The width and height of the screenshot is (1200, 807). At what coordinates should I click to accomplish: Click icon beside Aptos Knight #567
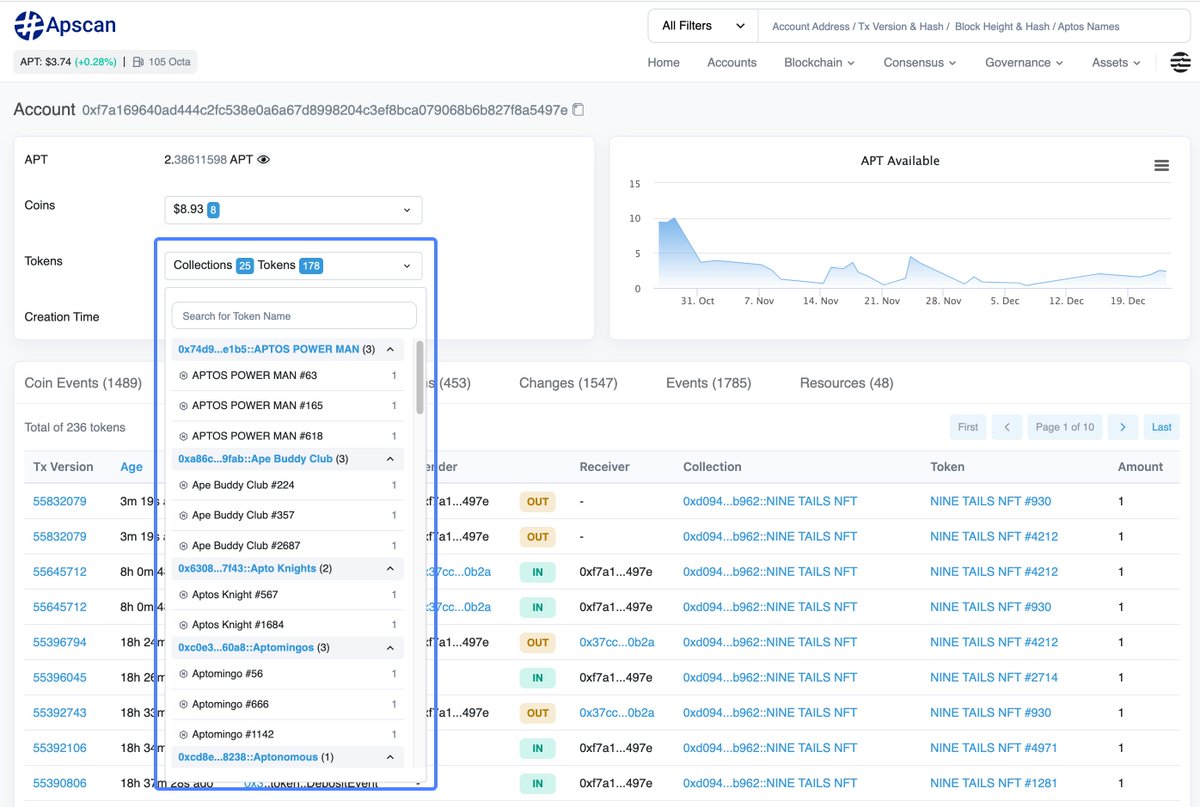183,595
